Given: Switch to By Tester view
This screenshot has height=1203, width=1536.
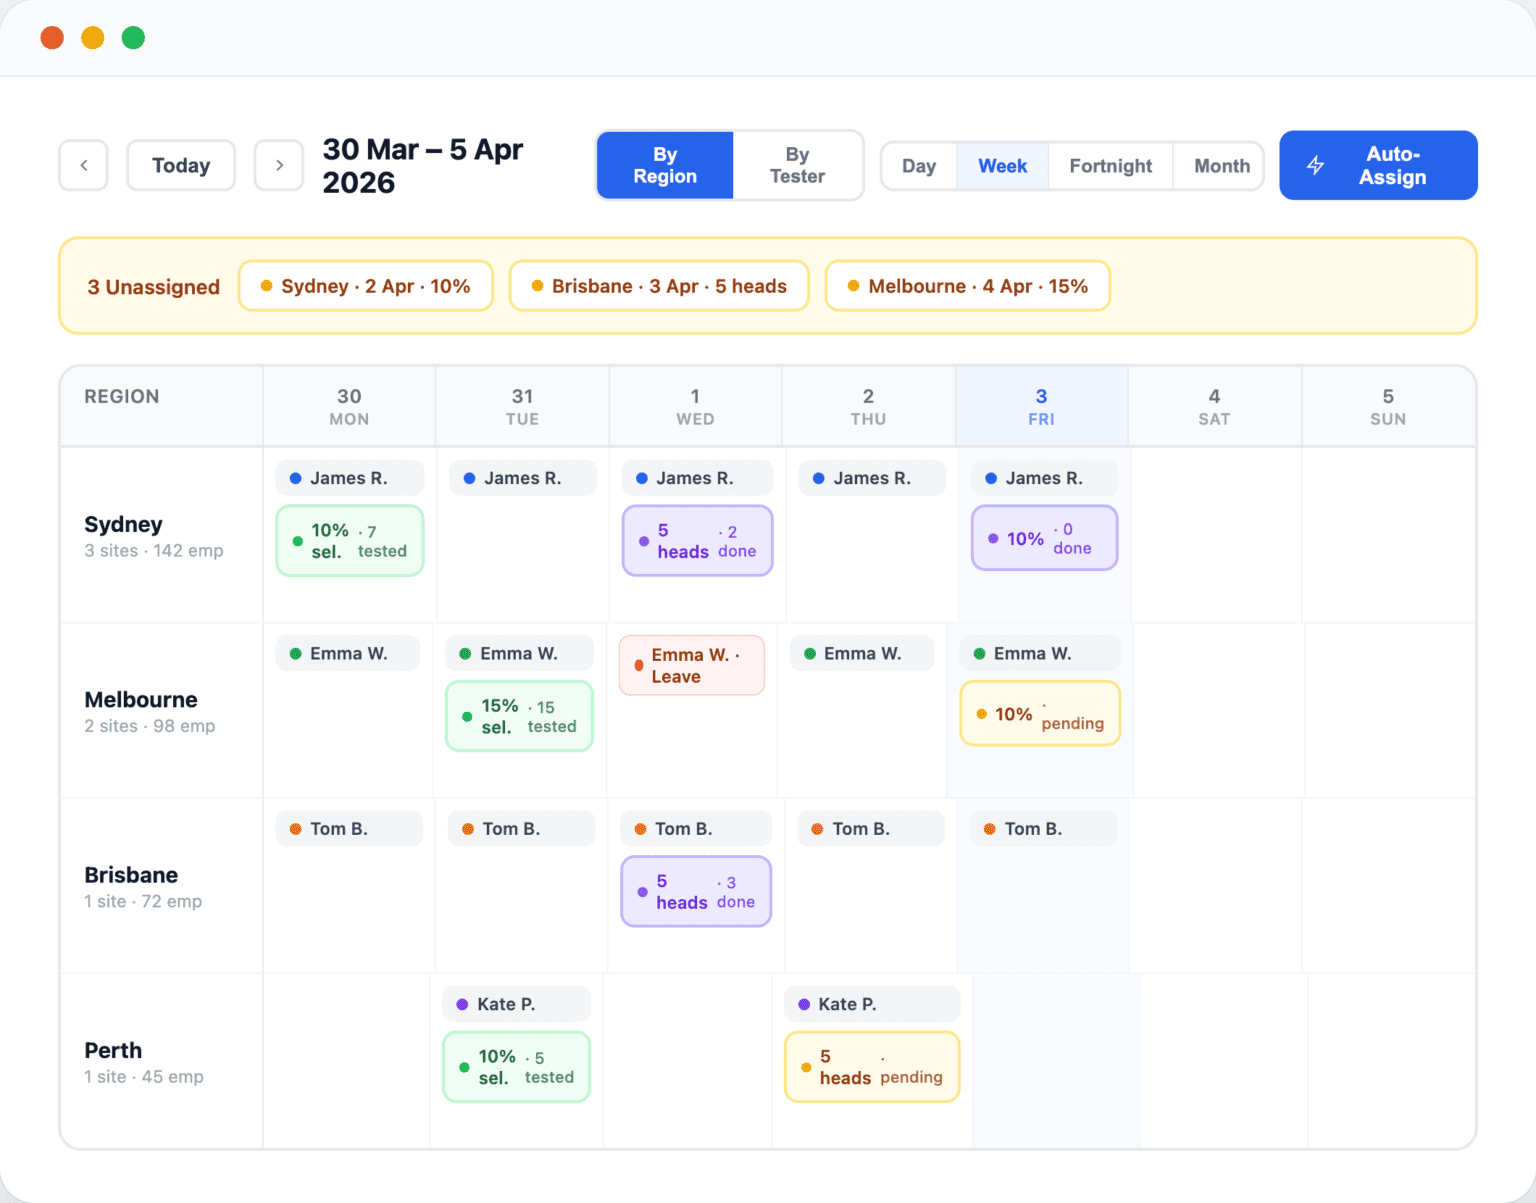Looking at the screenshot, I should point(797,165).
